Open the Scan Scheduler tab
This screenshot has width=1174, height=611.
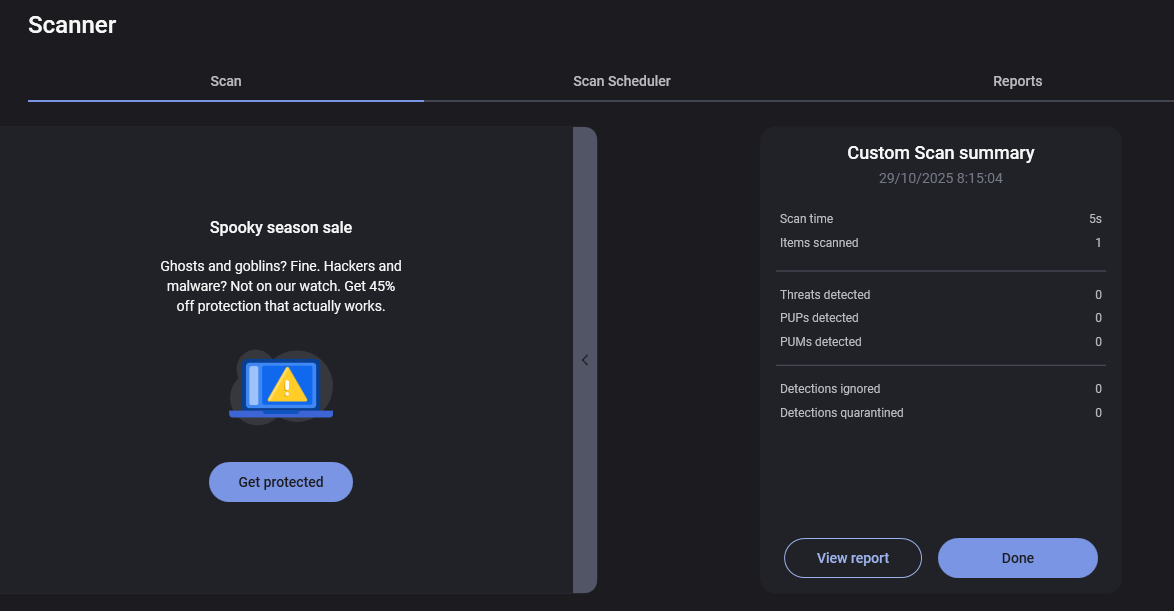click(622, 81)
